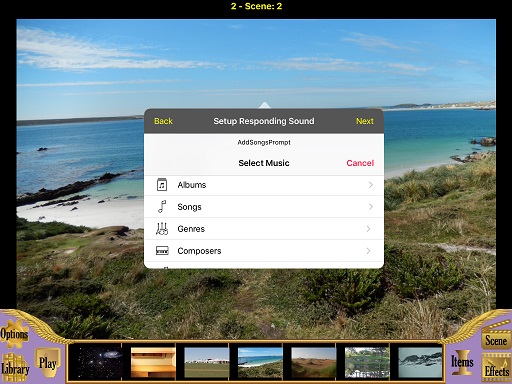Go Back in Setup Responding Sound
Image resolution: width=512 pixels, height=384 pixels.
click(x=163, y=121)
